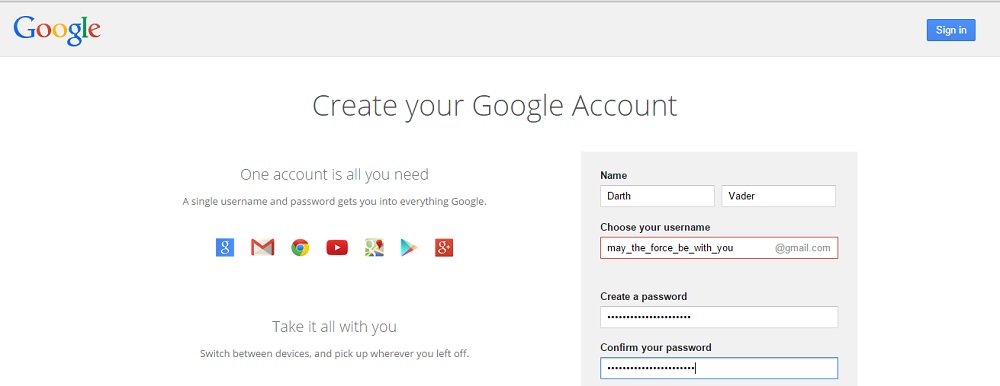Click the Choose your username label

pyautogui.click(x=655, y=227)
